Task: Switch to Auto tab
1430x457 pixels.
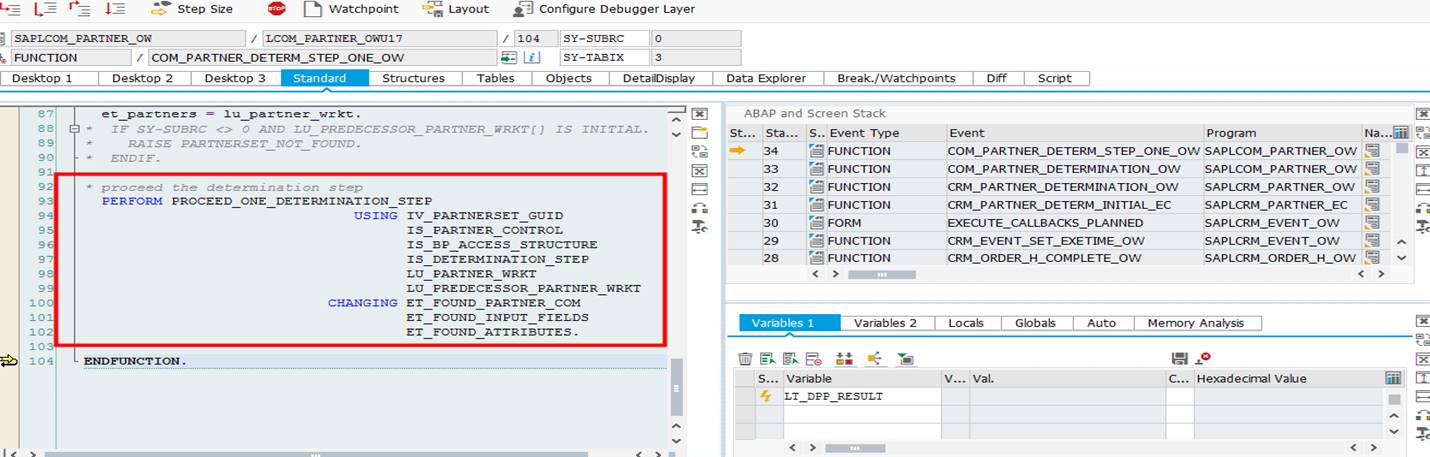Action: click(x=1101, y=323)
